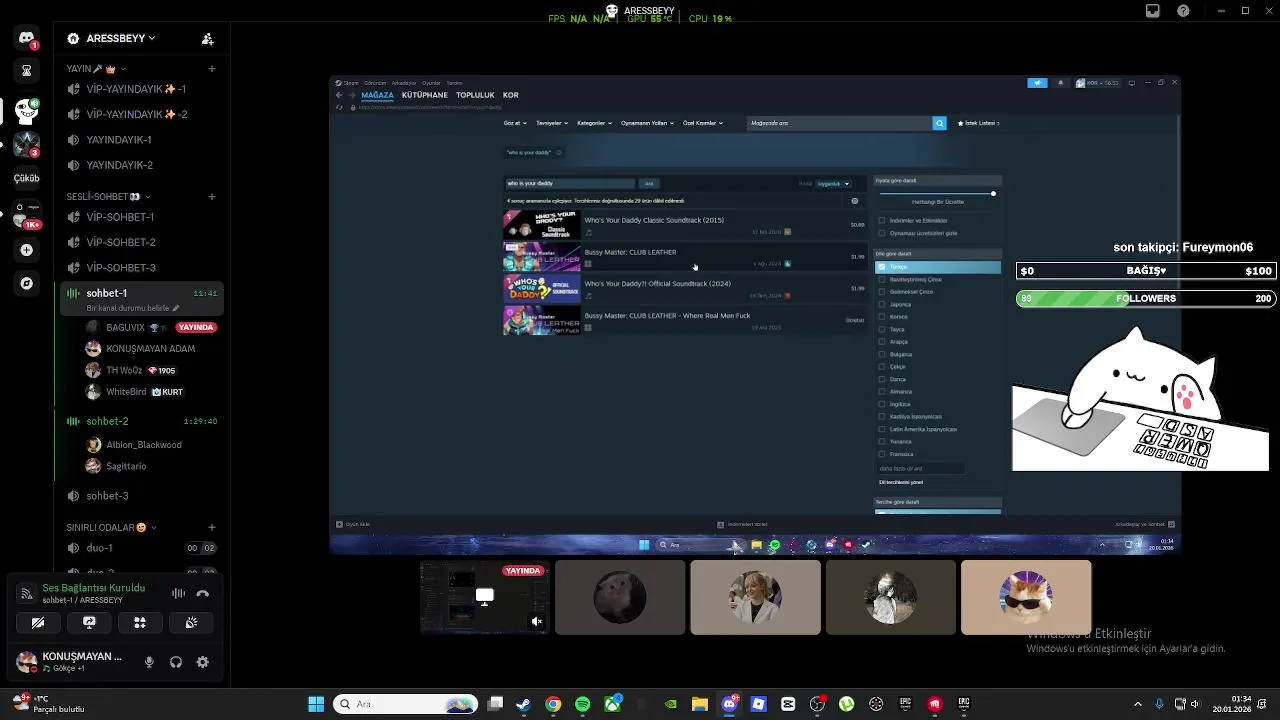Check 'Türkçe' language filter checkbox
1280x720 pixels.
pyautogui.click(x=881, y=267)
